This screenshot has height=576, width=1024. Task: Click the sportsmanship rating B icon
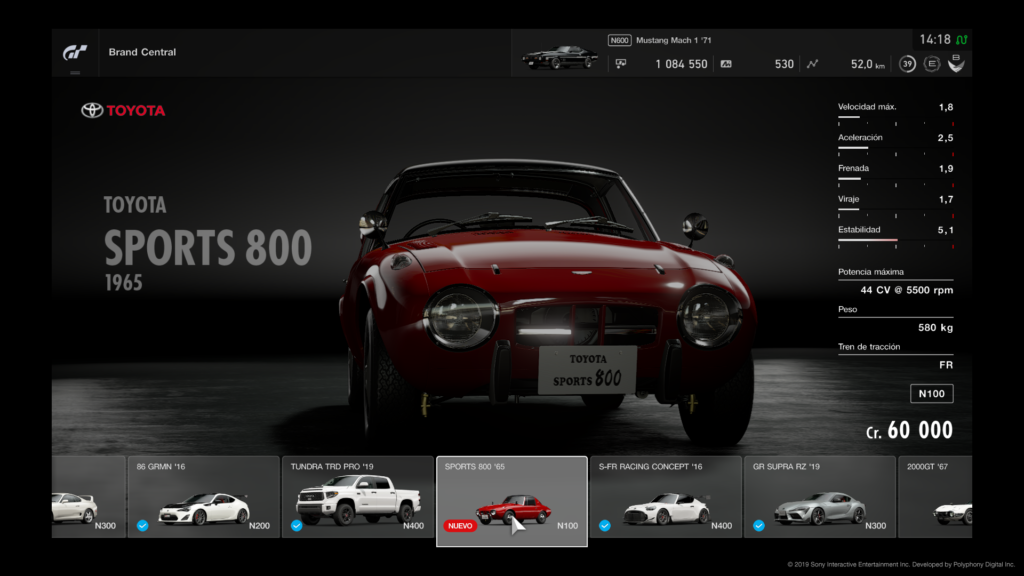coord(956,64)
